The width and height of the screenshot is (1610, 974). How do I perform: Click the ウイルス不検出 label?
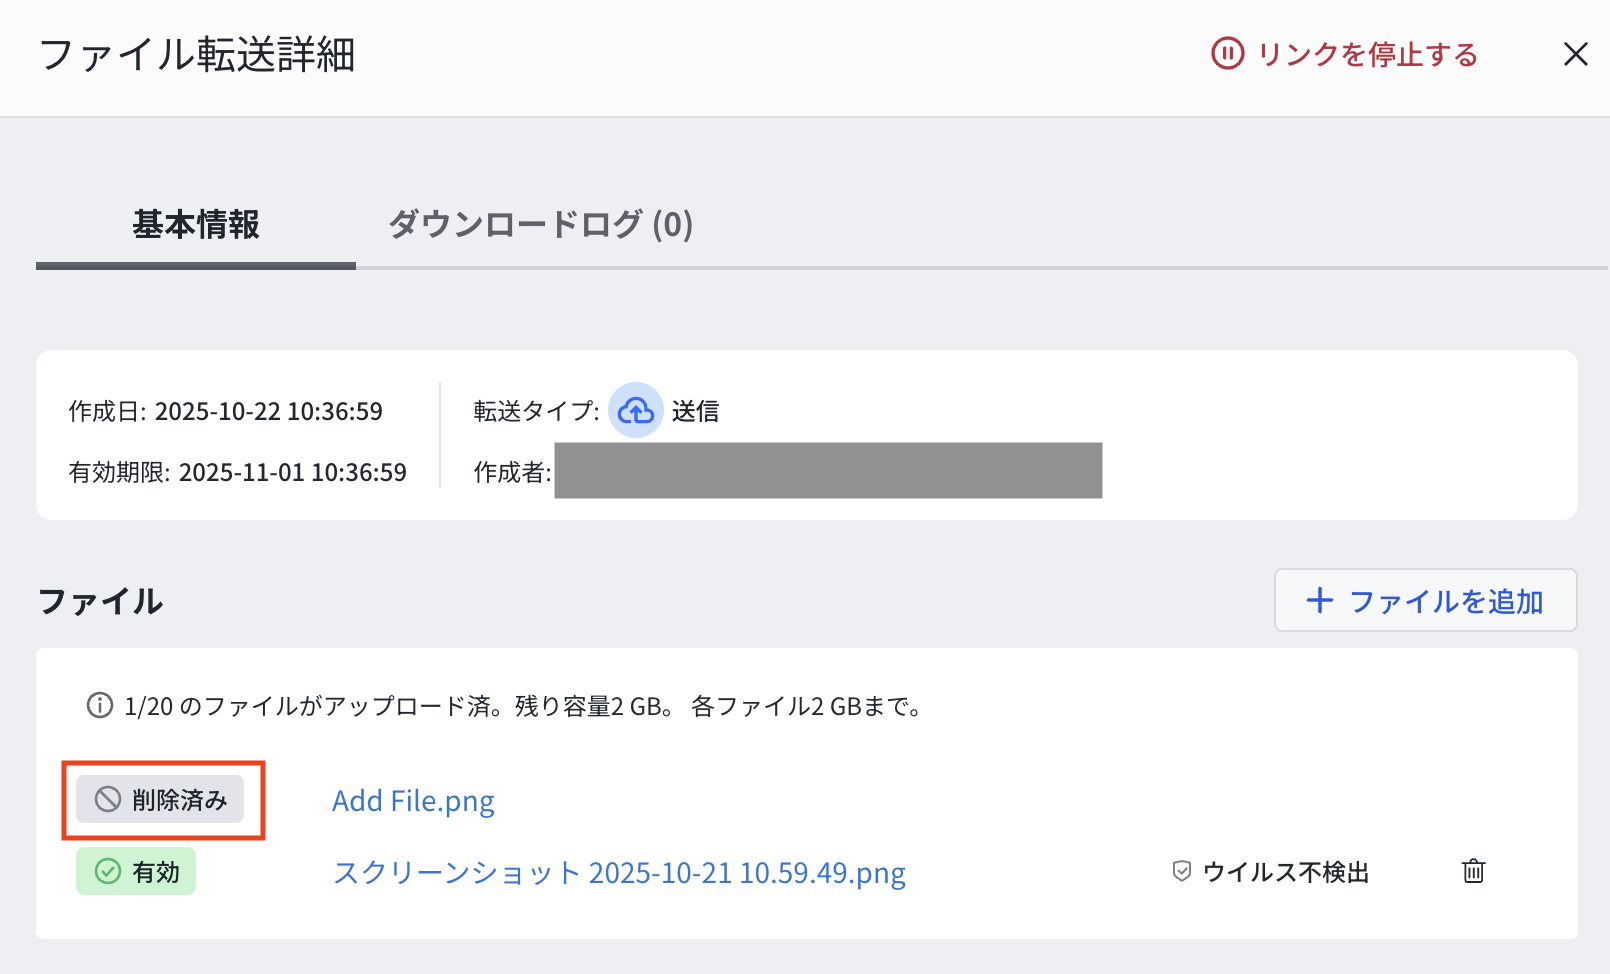click(x=1285, y=872)
